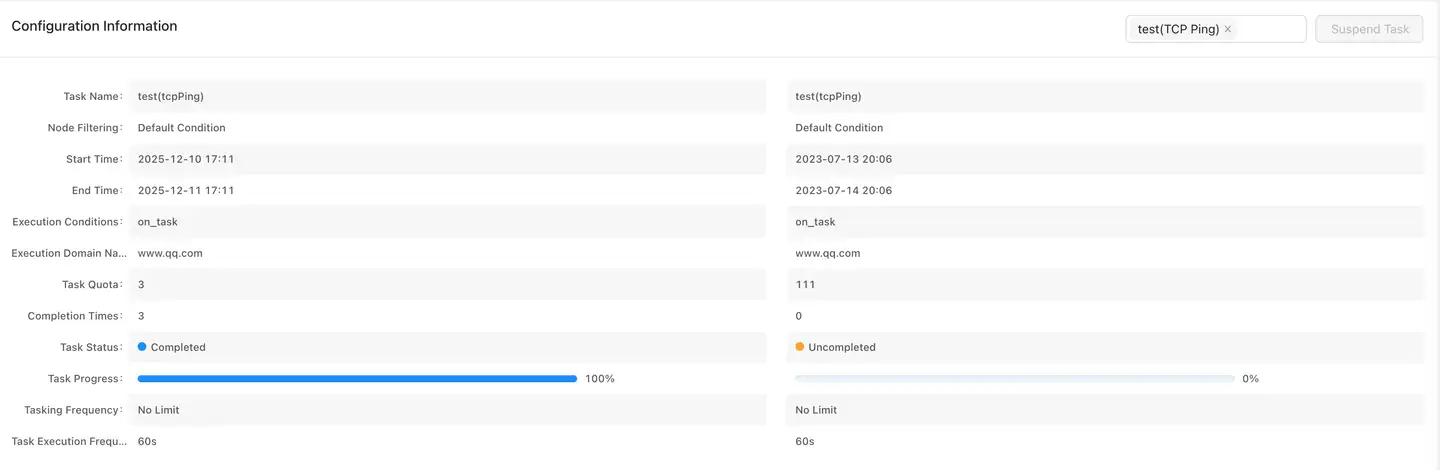1440x470 pixels.
Task: Click the blue 100% task progress bar
Action: (357, 379)
